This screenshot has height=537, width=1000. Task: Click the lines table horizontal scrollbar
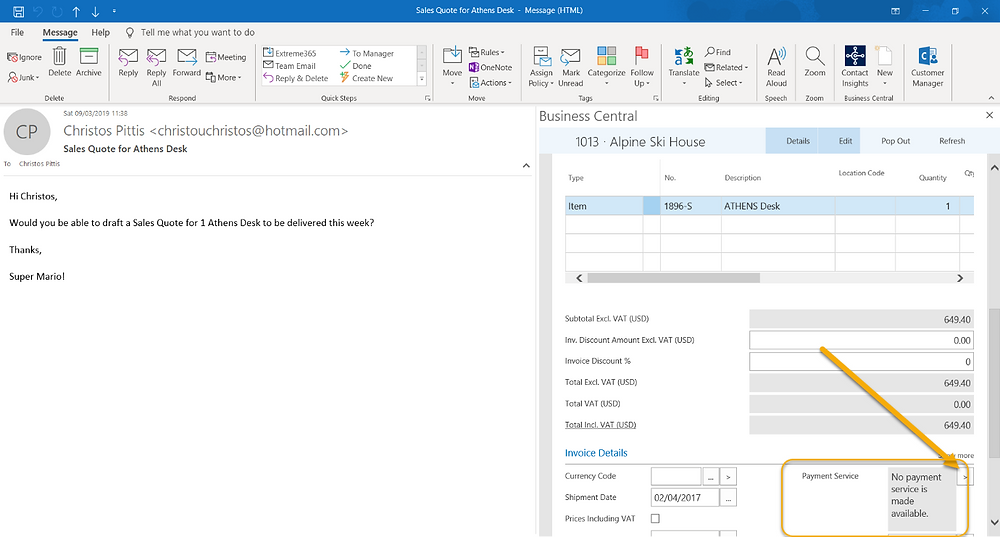click(x=673, y=278)
